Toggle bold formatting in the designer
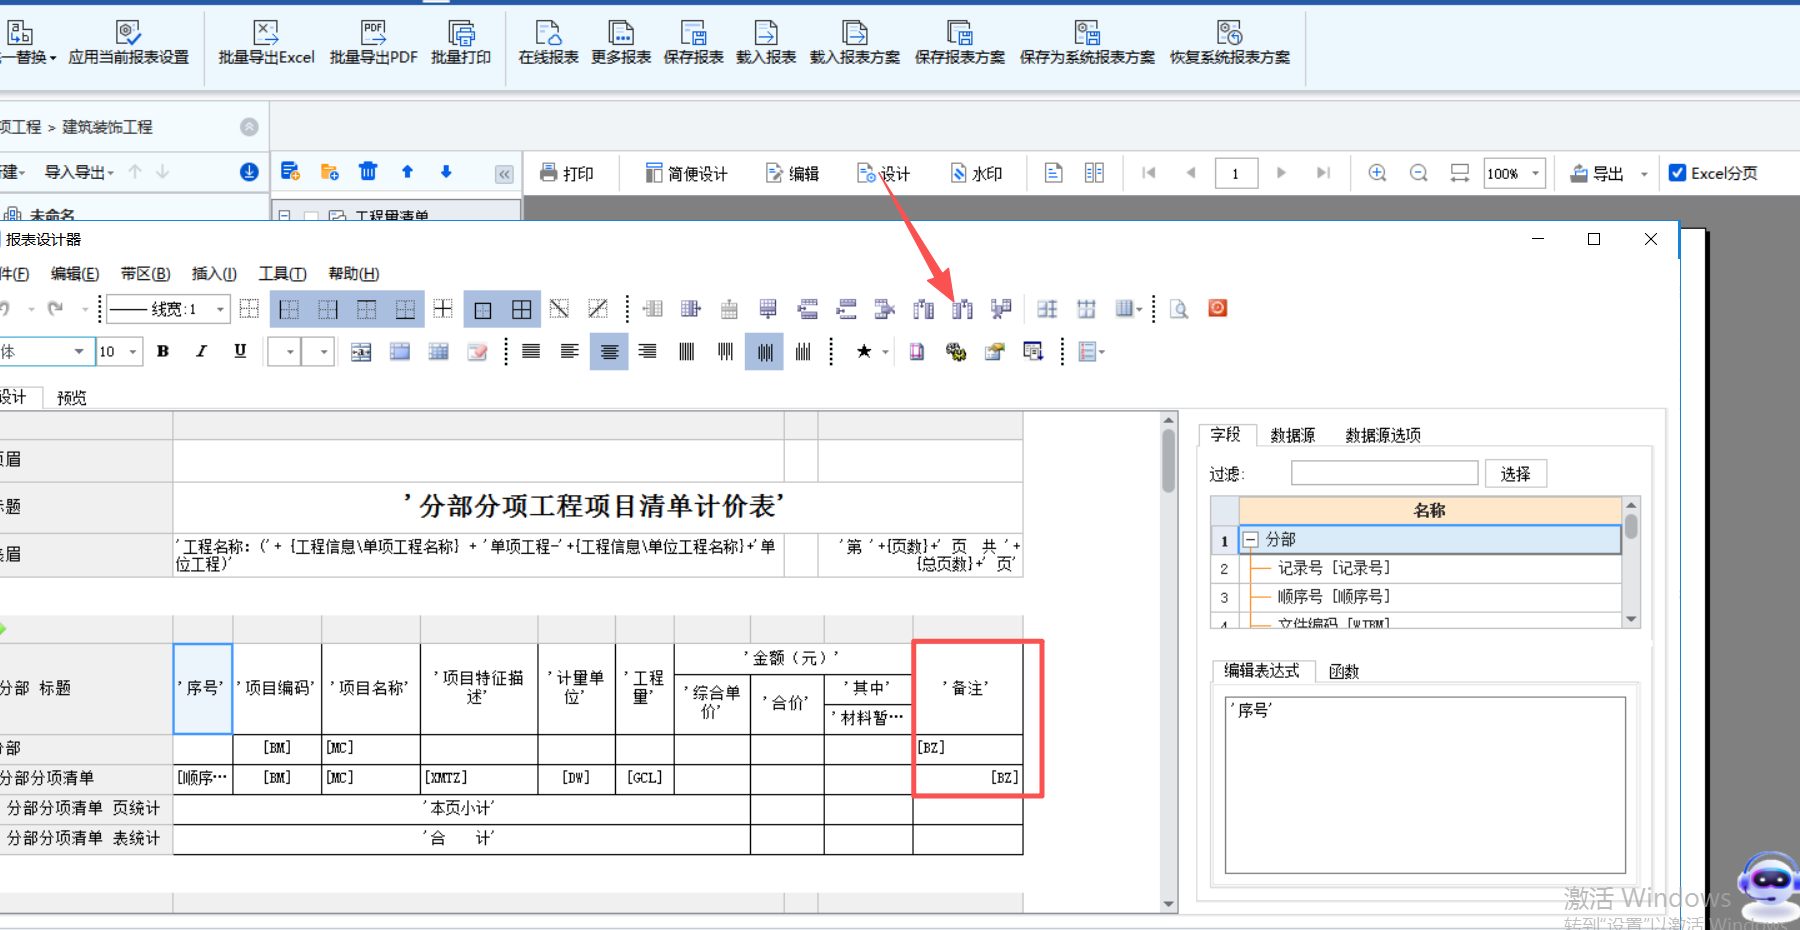Screen dimensions: 1800x930 coord(162,351)
